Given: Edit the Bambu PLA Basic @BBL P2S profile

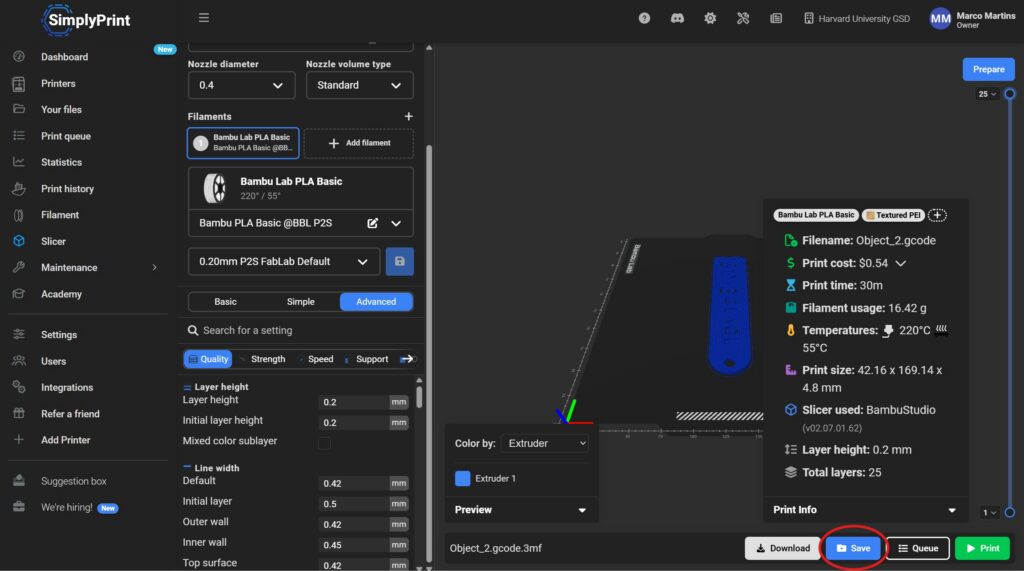Looking at the screenshot, I should point(372,223).
